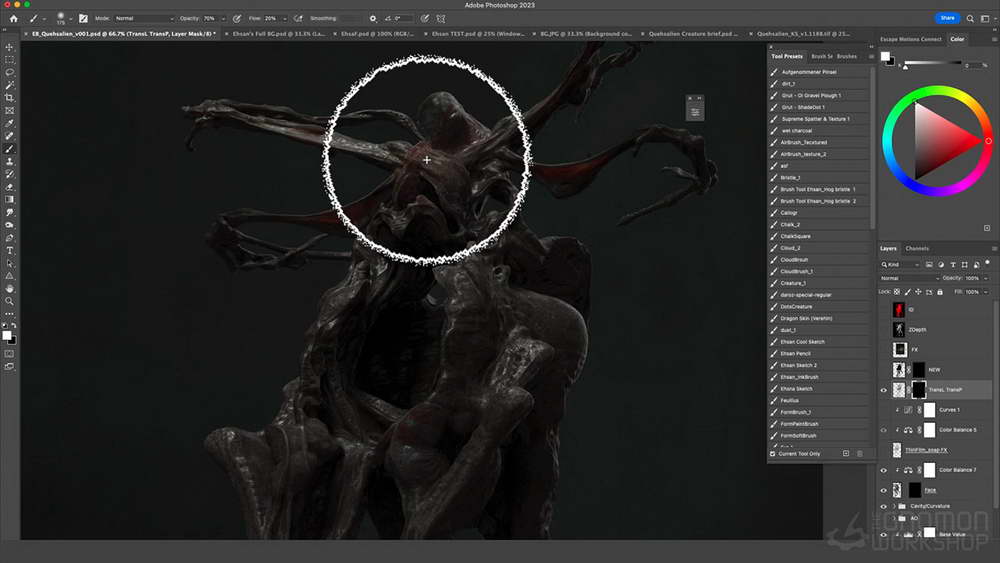Expand the Cavity/Curvature group
Image resolution: width=1000 pixels, height=563 pixels.
click(x=894, y=506)
